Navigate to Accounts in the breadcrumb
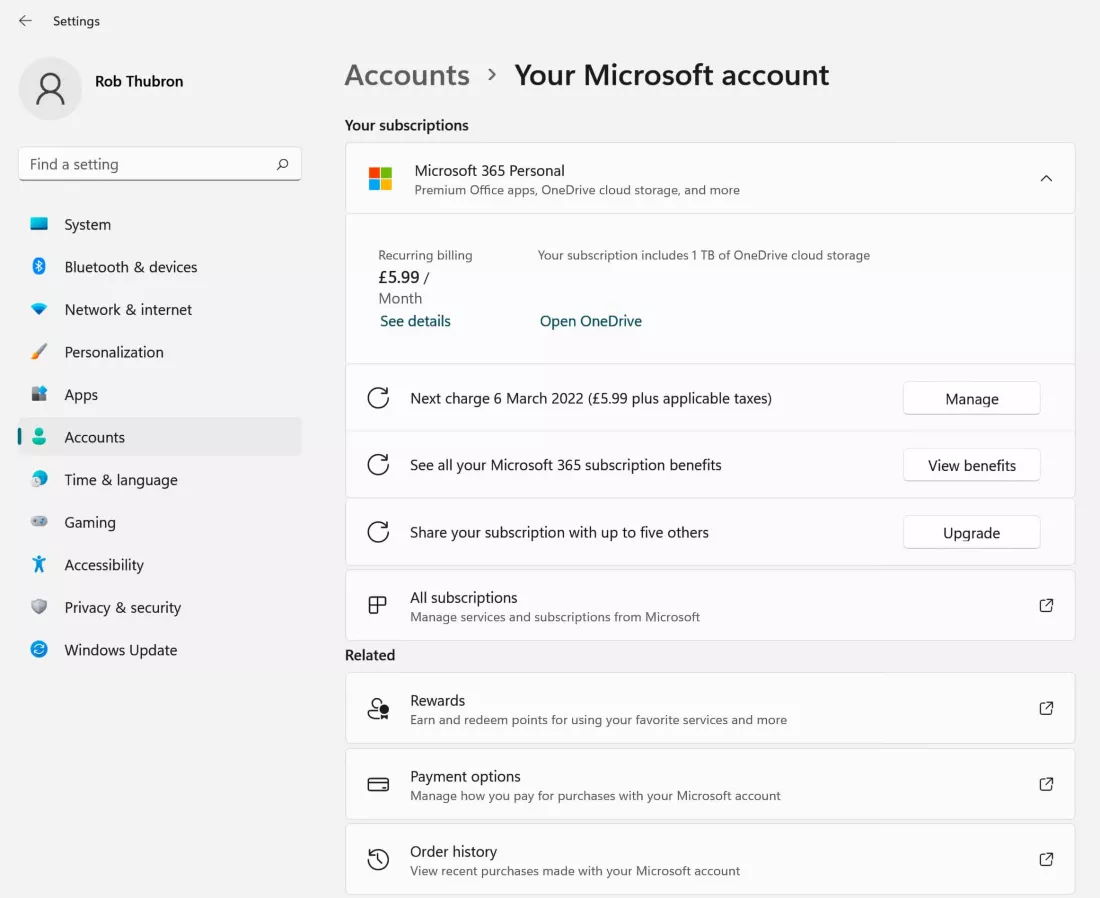Viewport: 1100px width, 898px height. tap(407, 75)
